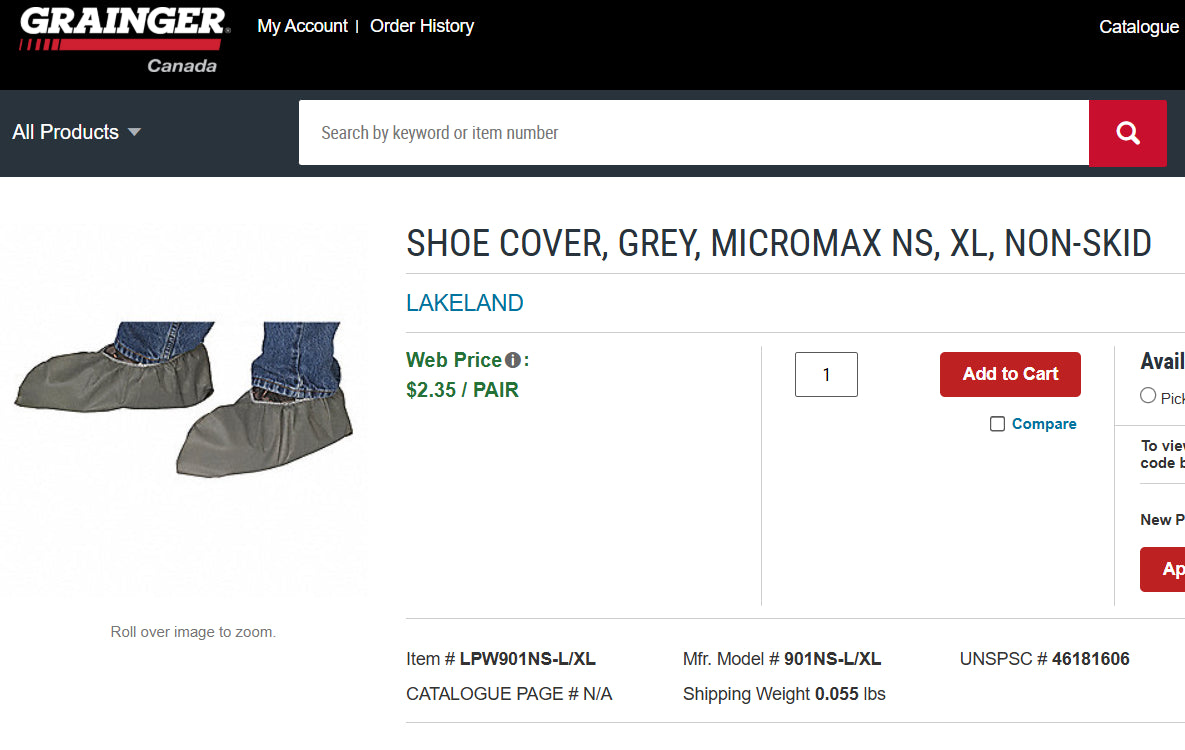The image size is (1185, 750).
Task: Click the UNSPSC code 46181606
Action: [1090, 659]
